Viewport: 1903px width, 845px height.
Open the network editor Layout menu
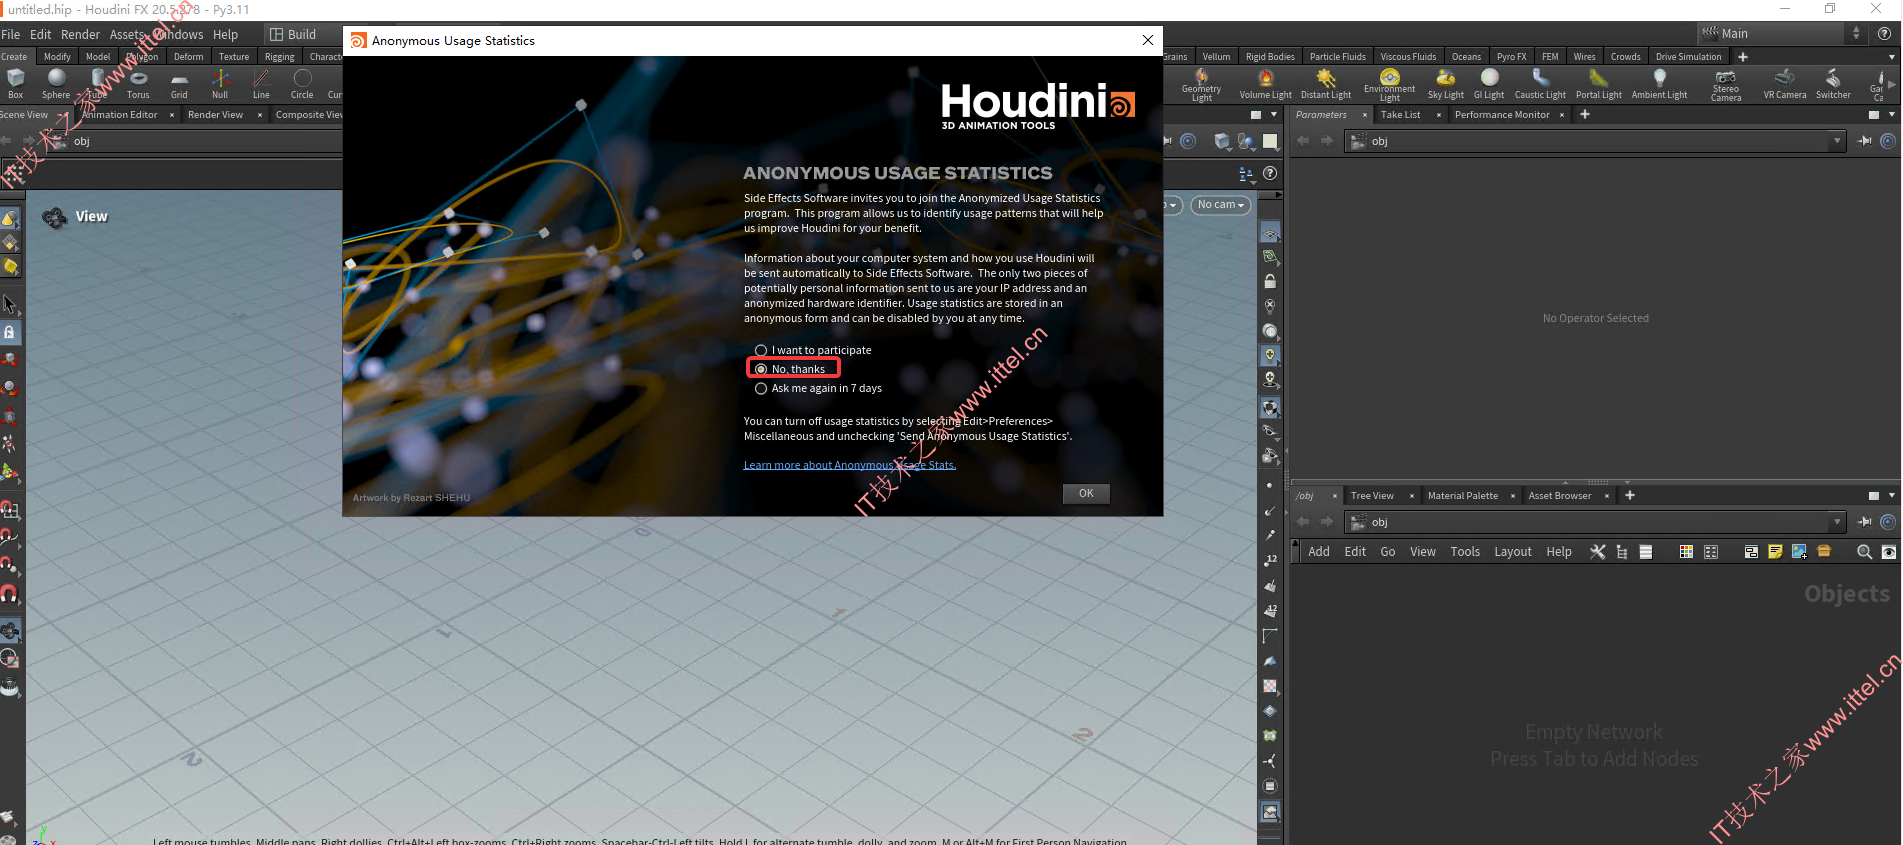tap(1512, 552)
